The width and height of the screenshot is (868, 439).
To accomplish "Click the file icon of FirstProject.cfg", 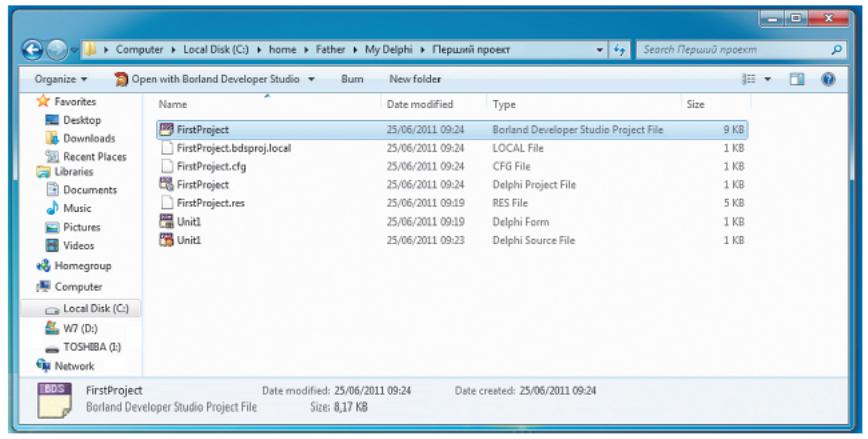I will (x=167, y=167).
